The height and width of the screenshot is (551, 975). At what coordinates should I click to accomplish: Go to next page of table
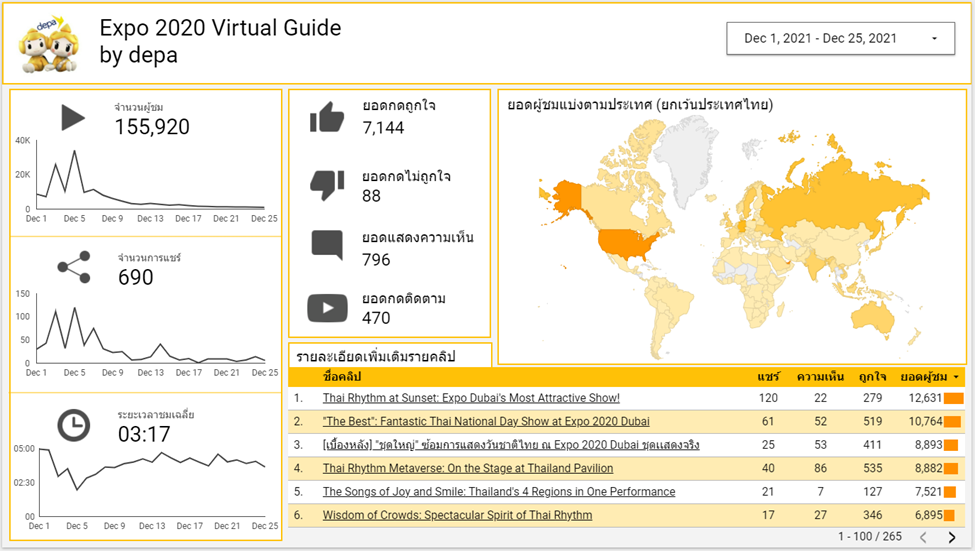[x=952, y=537]
